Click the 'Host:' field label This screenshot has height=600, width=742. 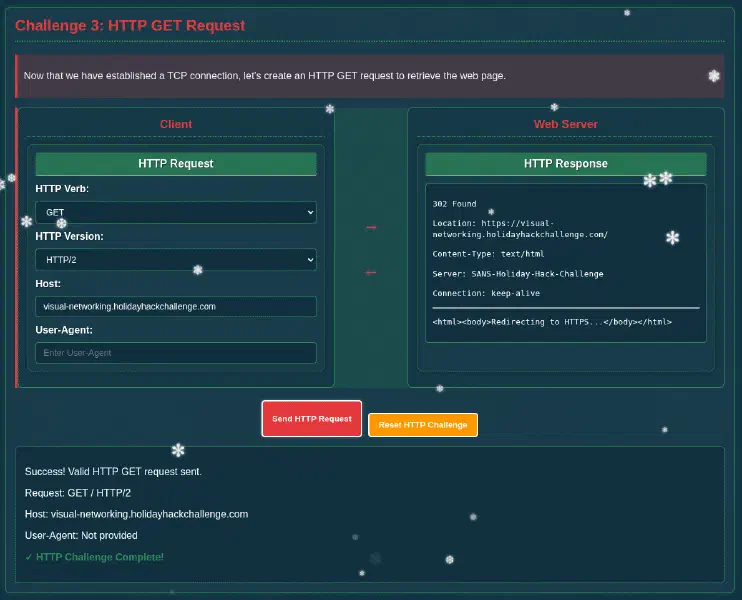(x=48, y=283)
